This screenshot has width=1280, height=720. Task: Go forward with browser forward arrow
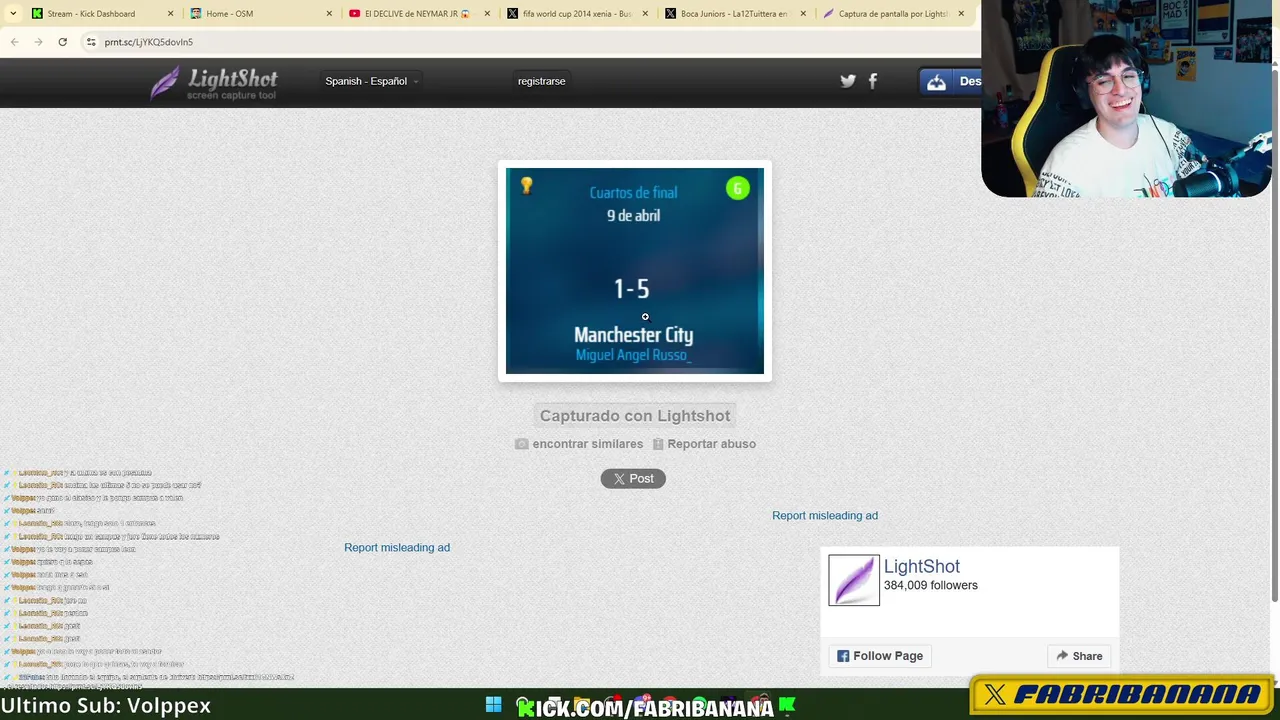tap(38, 42)
